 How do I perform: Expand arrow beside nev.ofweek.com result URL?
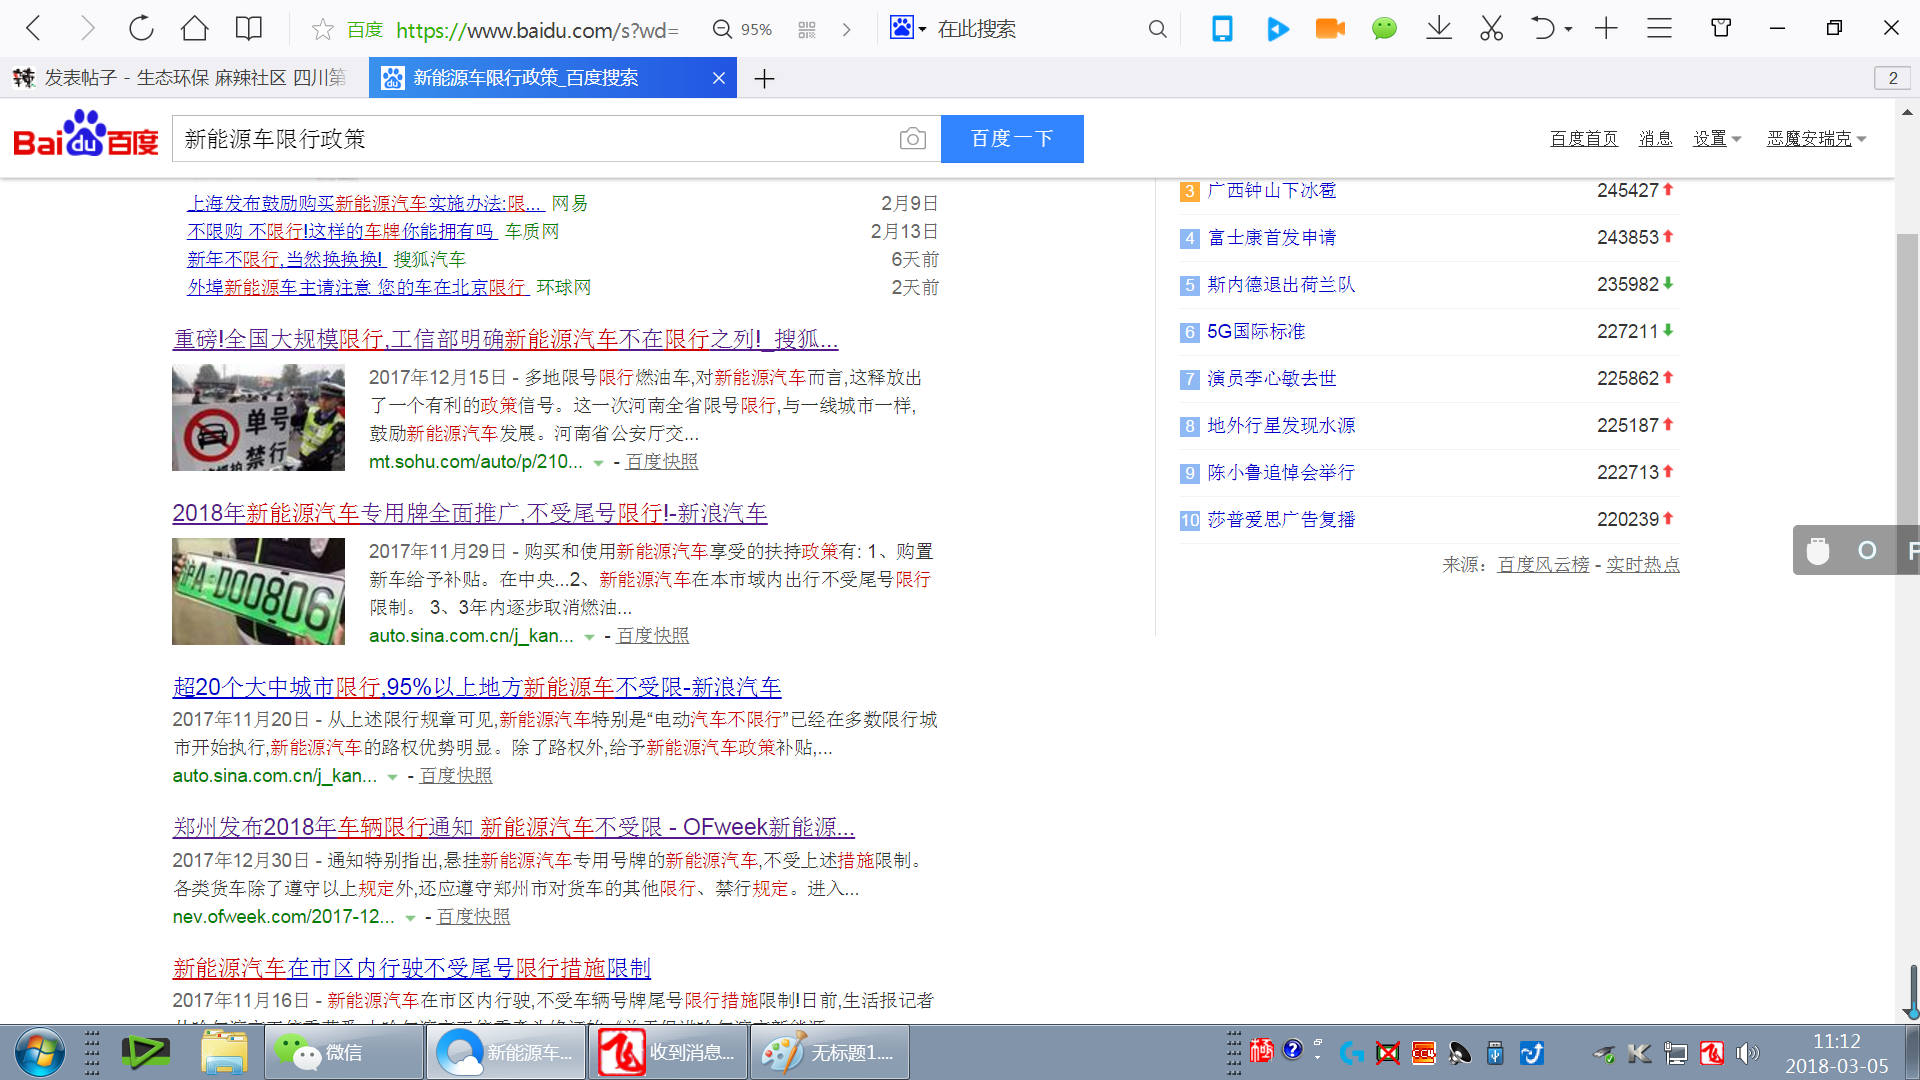click(410, 918)
